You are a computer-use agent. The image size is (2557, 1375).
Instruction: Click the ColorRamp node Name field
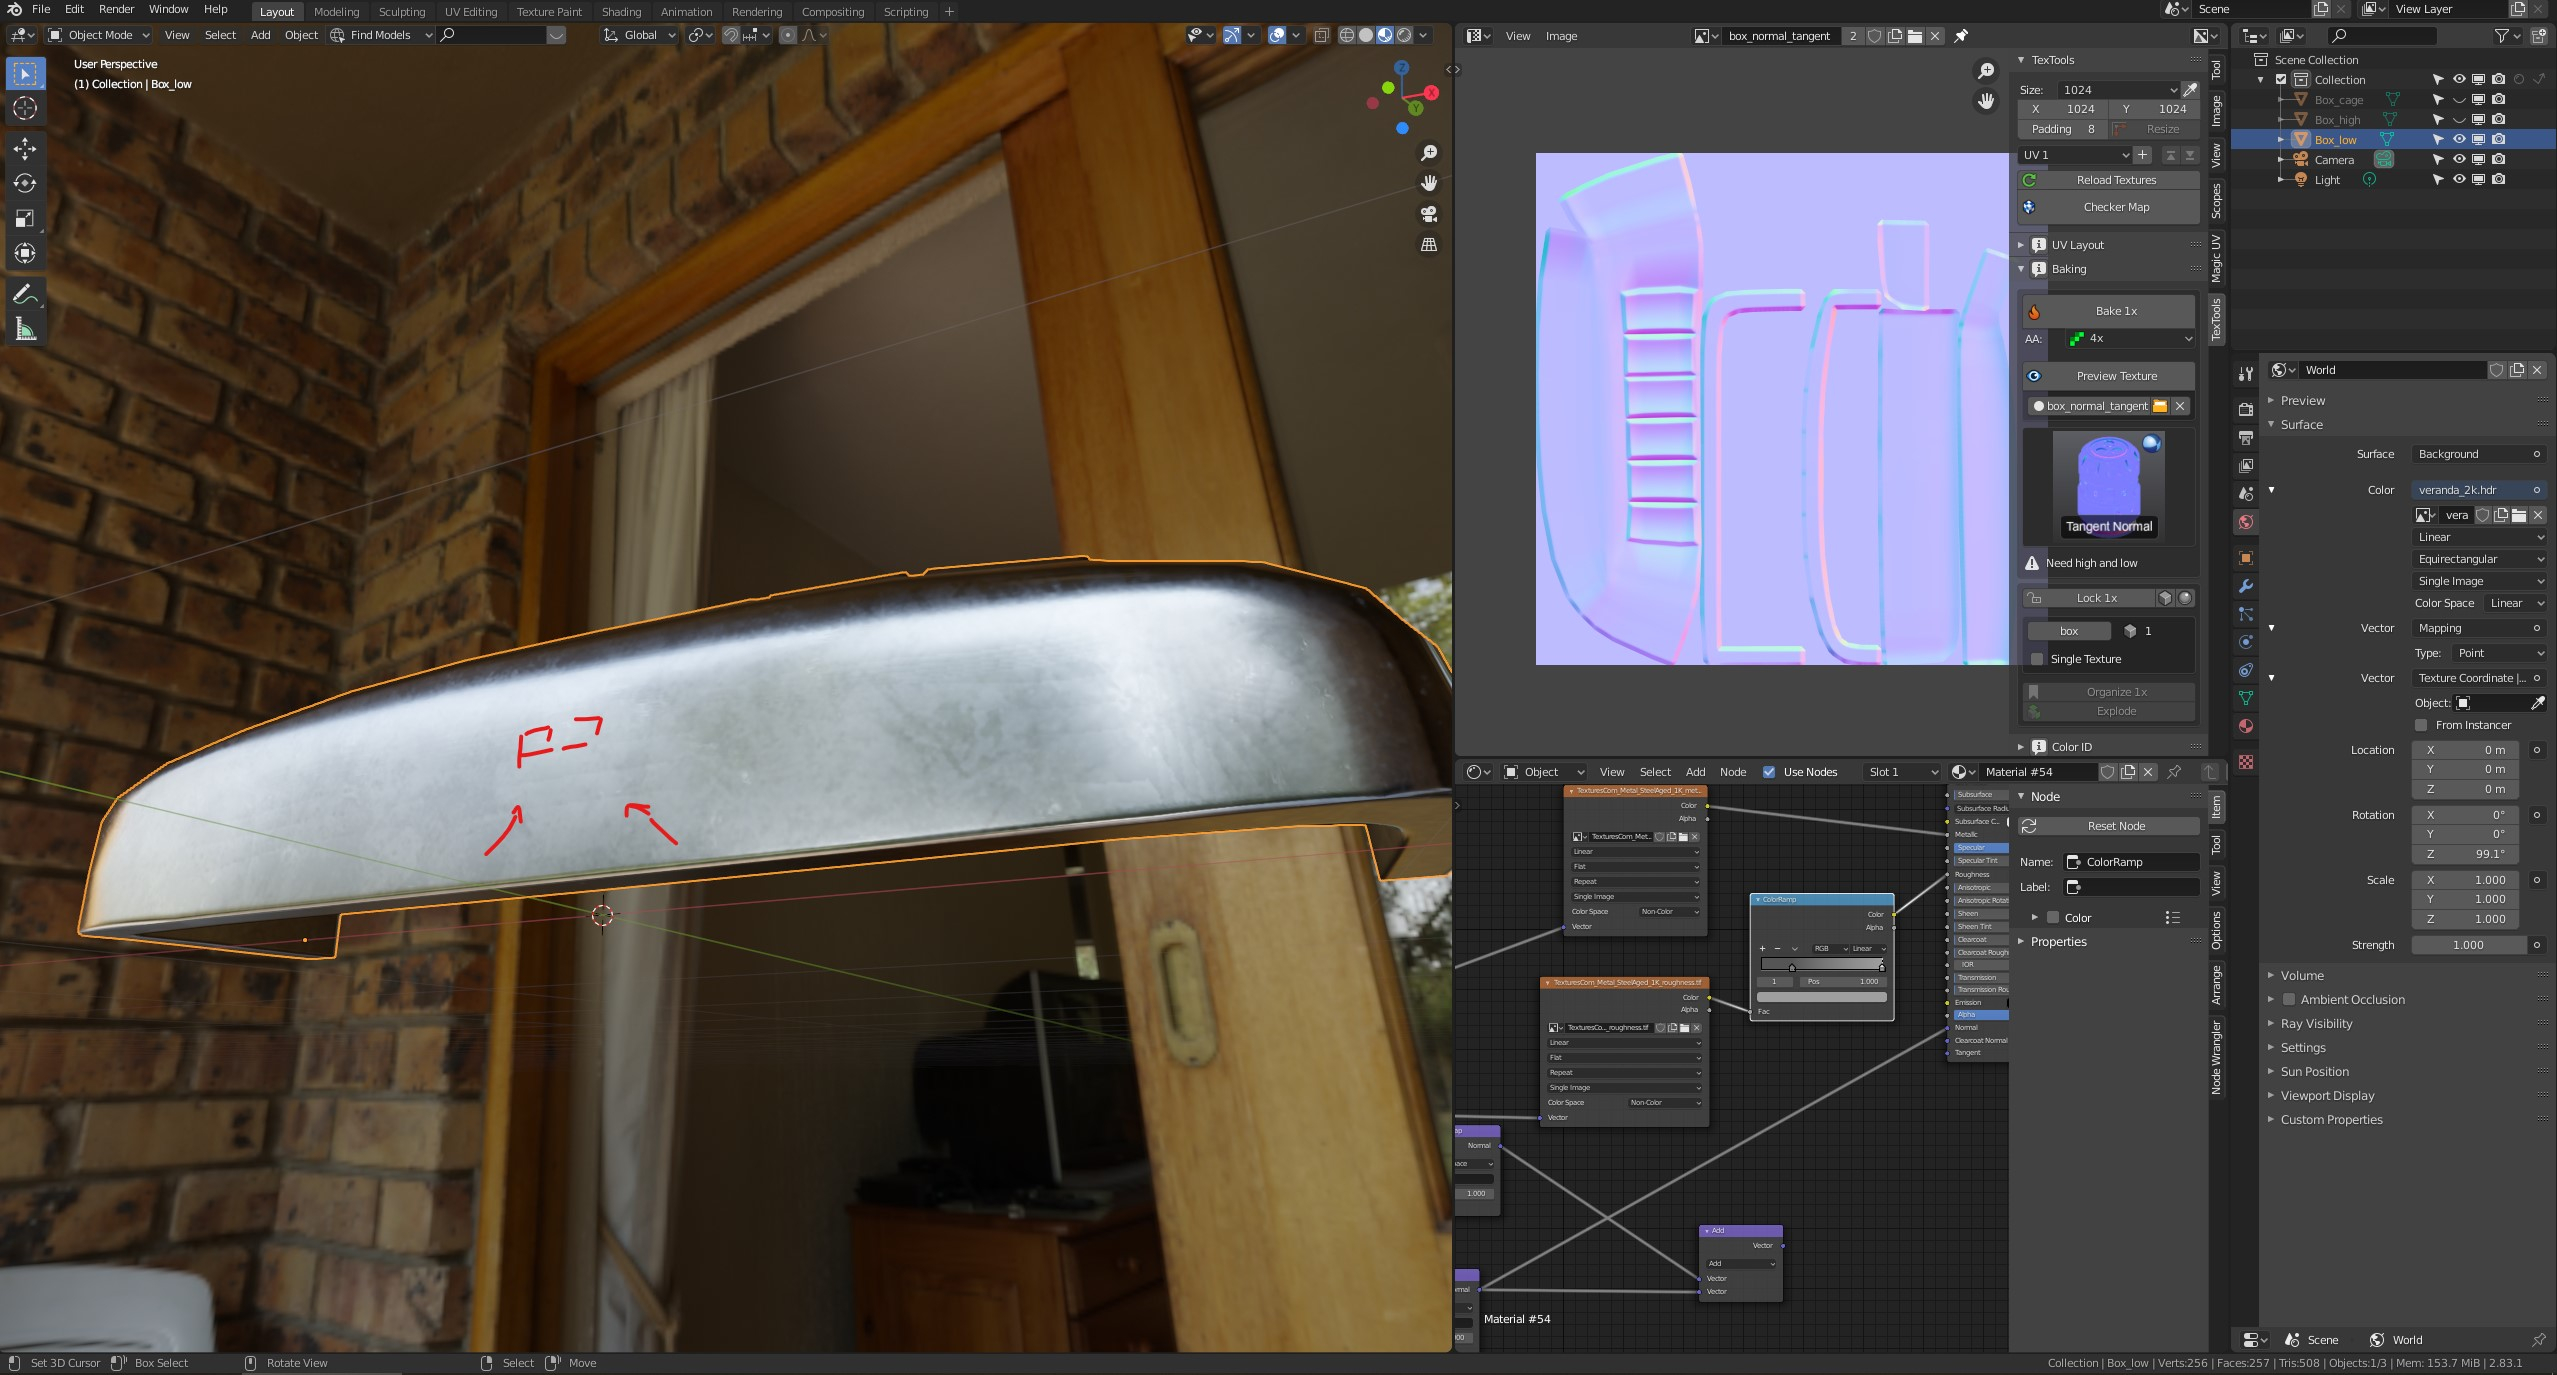[x=2131, y=862]
